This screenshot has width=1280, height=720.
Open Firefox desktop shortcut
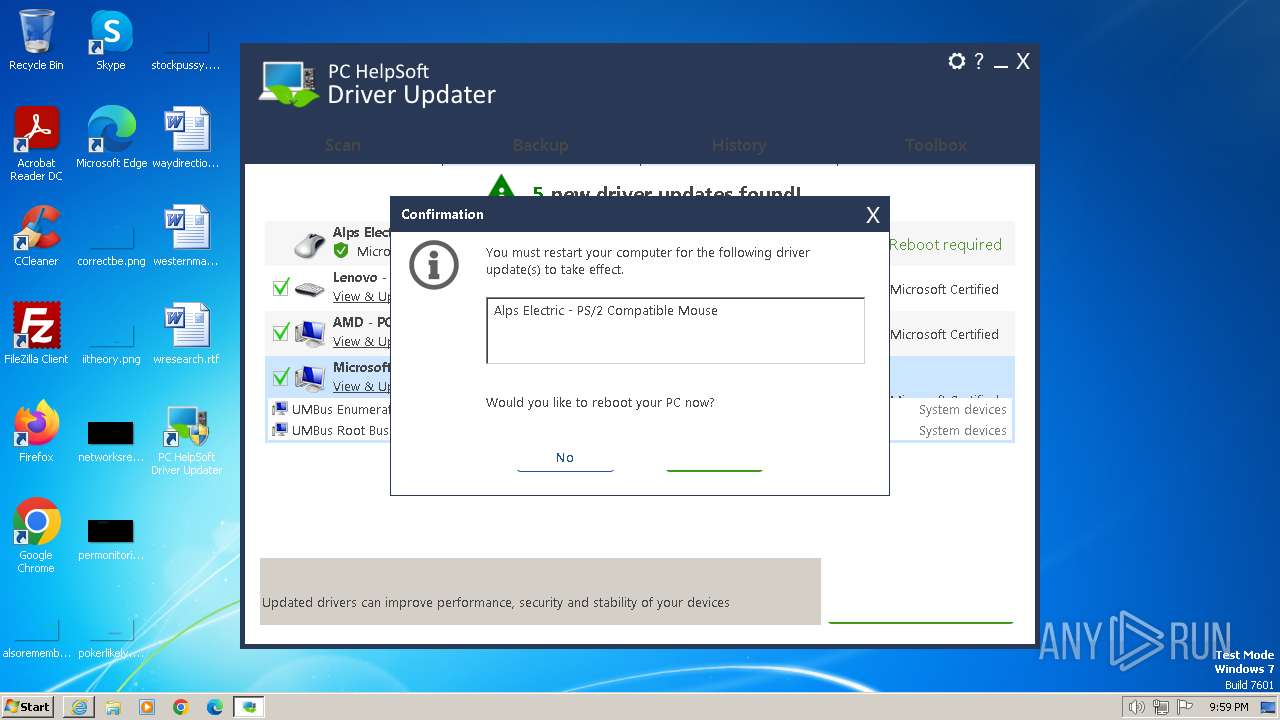pos(36,431)
